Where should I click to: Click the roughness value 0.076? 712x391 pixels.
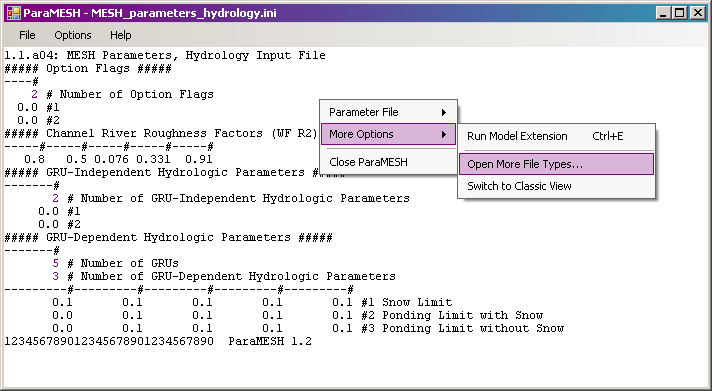112,159
